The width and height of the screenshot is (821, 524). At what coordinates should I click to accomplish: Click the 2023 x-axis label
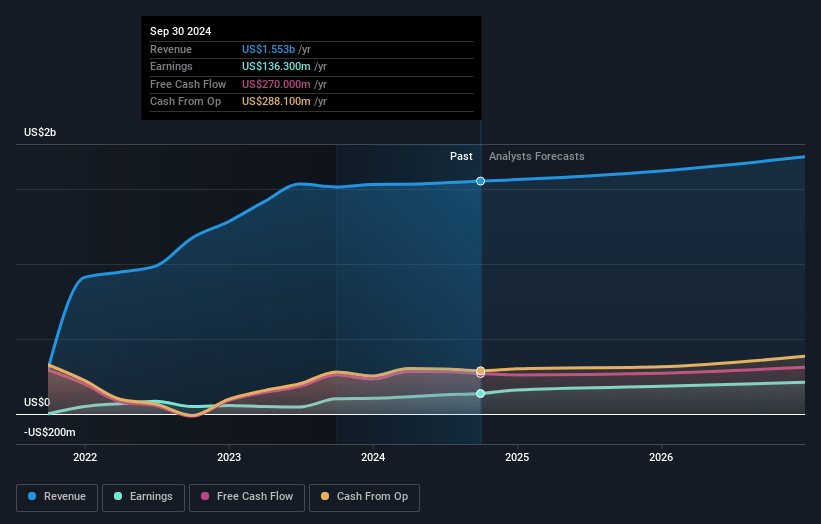coord(229,458)
